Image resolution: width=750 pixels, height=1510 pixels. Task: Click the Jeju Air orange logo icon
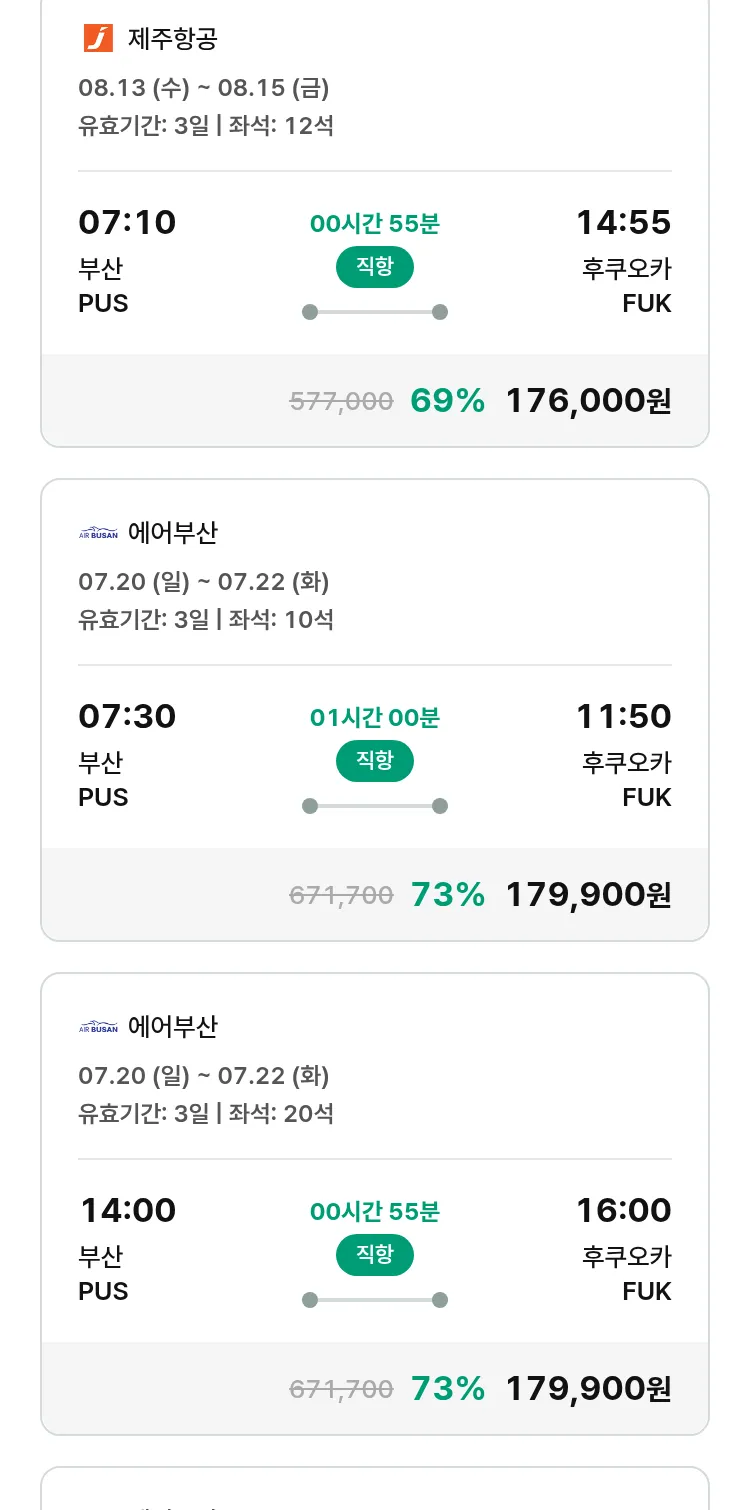point(98,39)
